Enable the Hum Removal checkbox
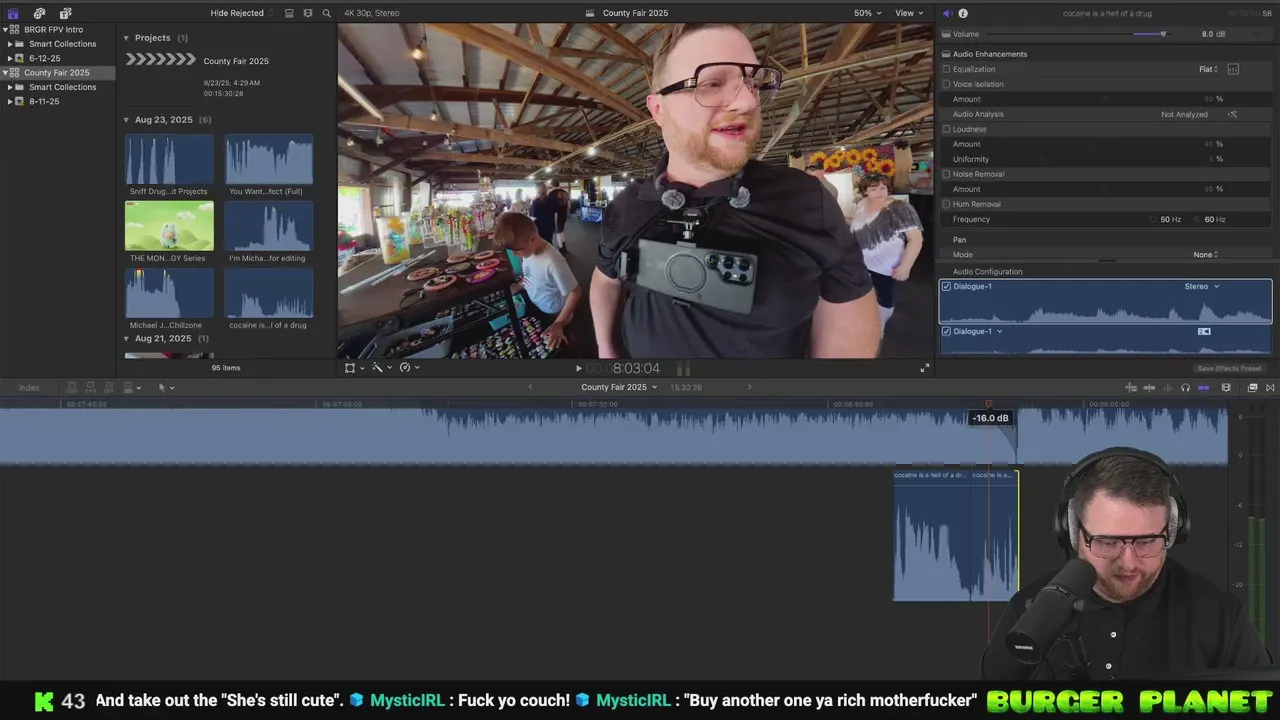Image resolution: width=1280 pixels, height=720 pixels. [946, 204]
